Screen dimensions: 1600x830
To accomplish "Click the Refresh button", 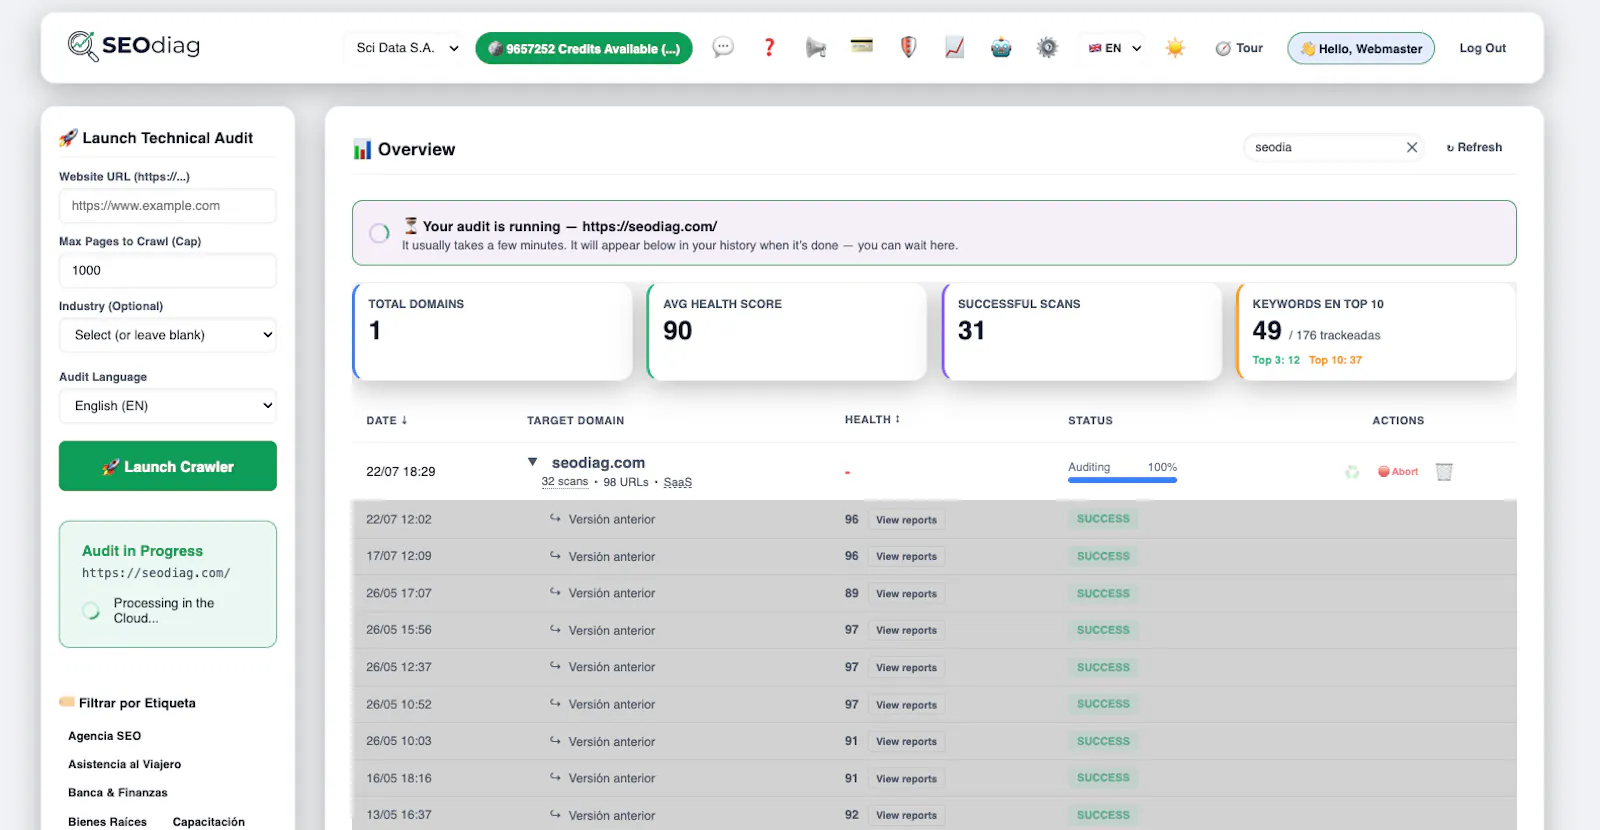I will tap(1474, 147).
